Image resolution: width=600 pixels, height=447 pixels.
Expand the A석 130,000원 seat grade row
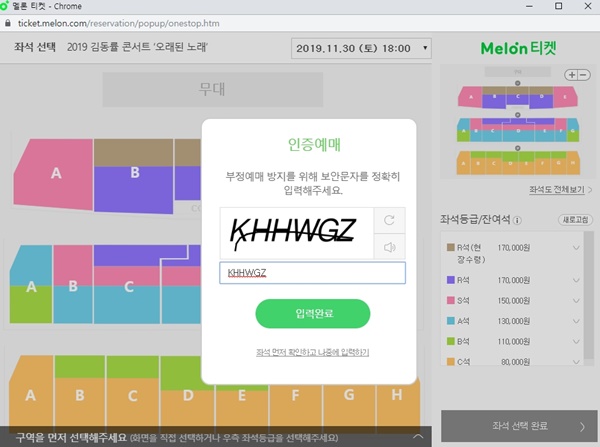point(577,321)
